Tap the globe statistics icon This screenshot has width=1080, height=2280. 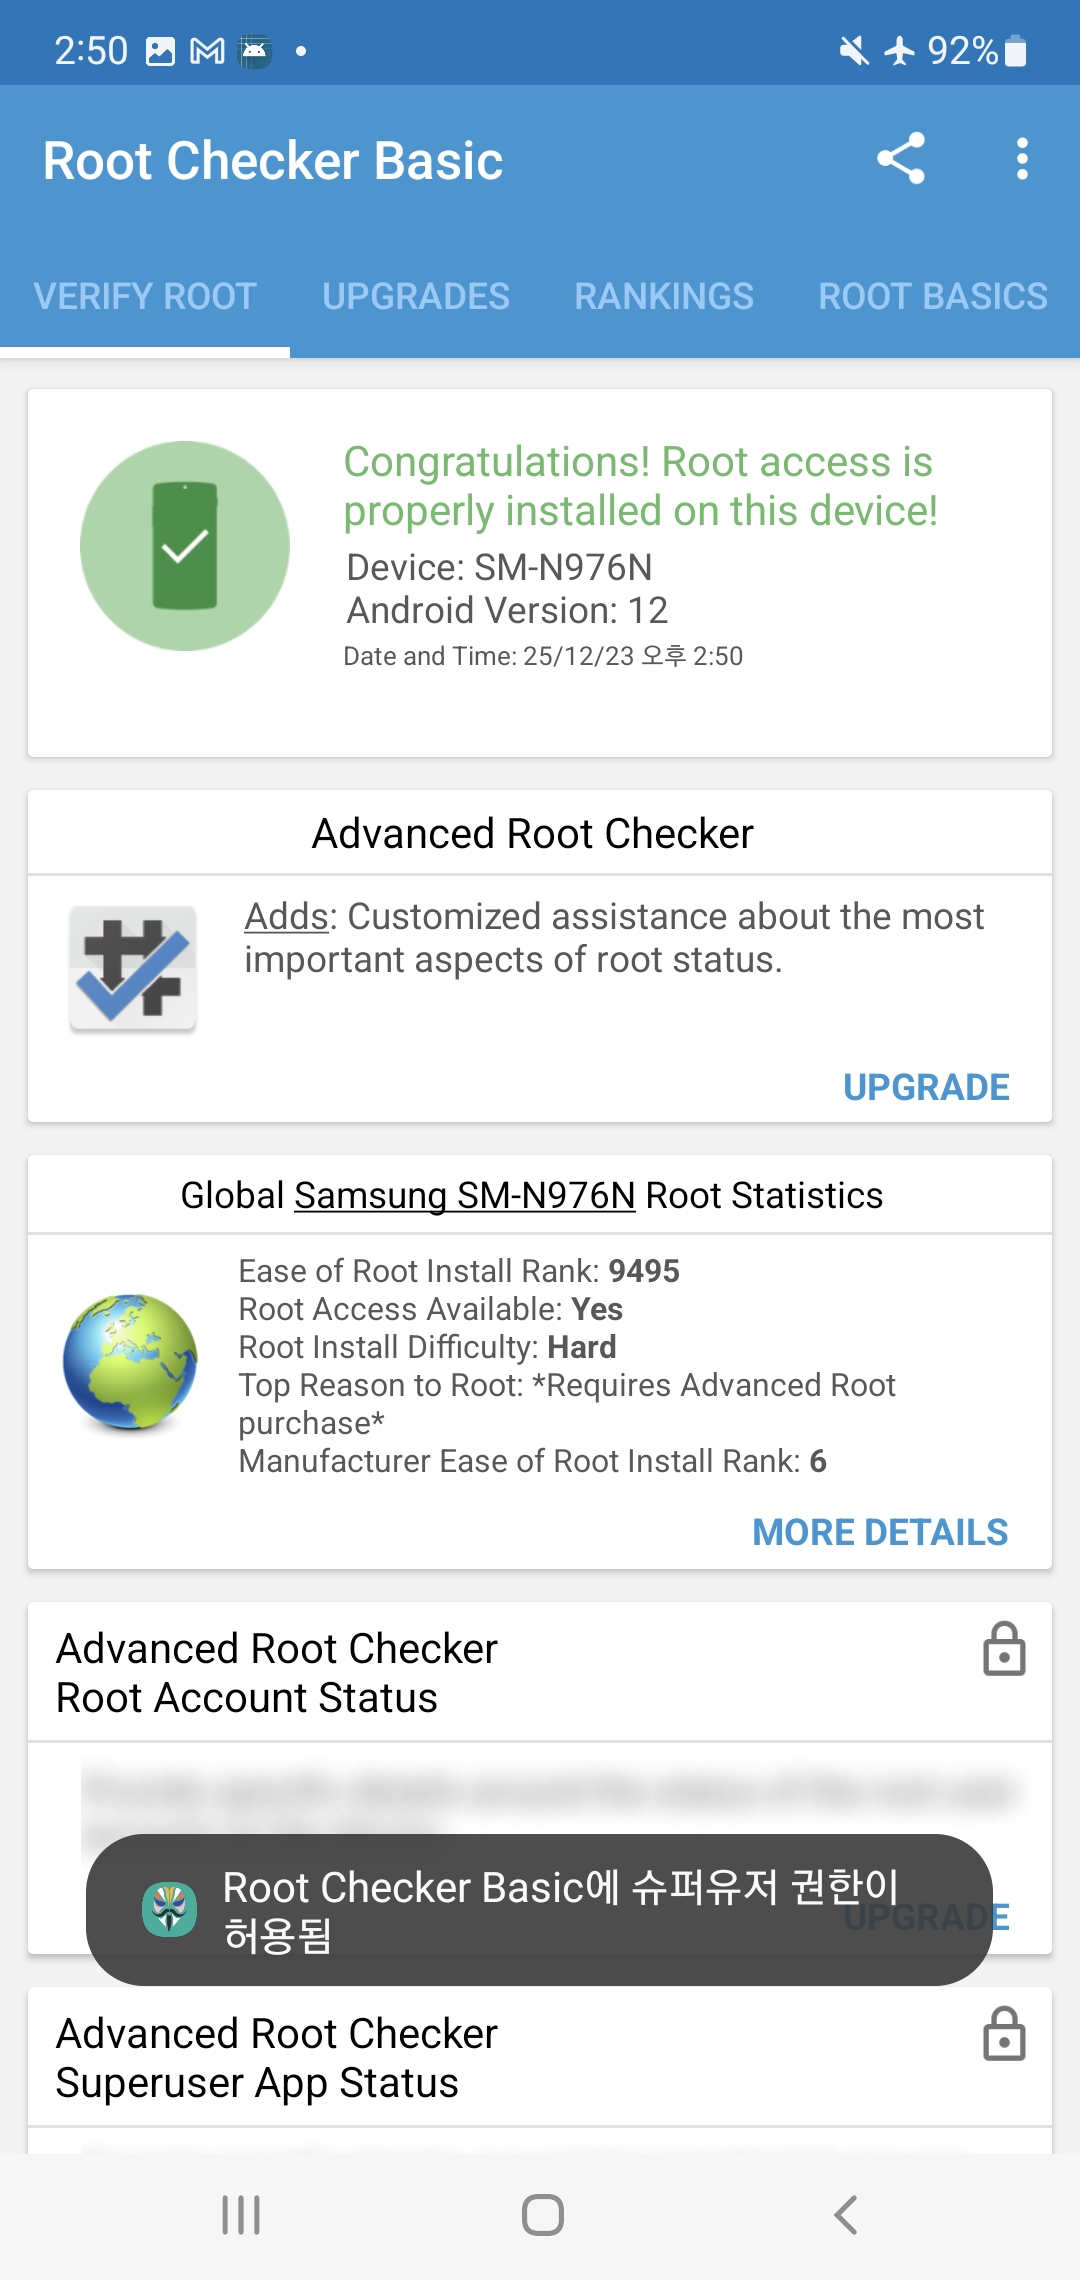pyautogui.click(x=130, y=1361)
